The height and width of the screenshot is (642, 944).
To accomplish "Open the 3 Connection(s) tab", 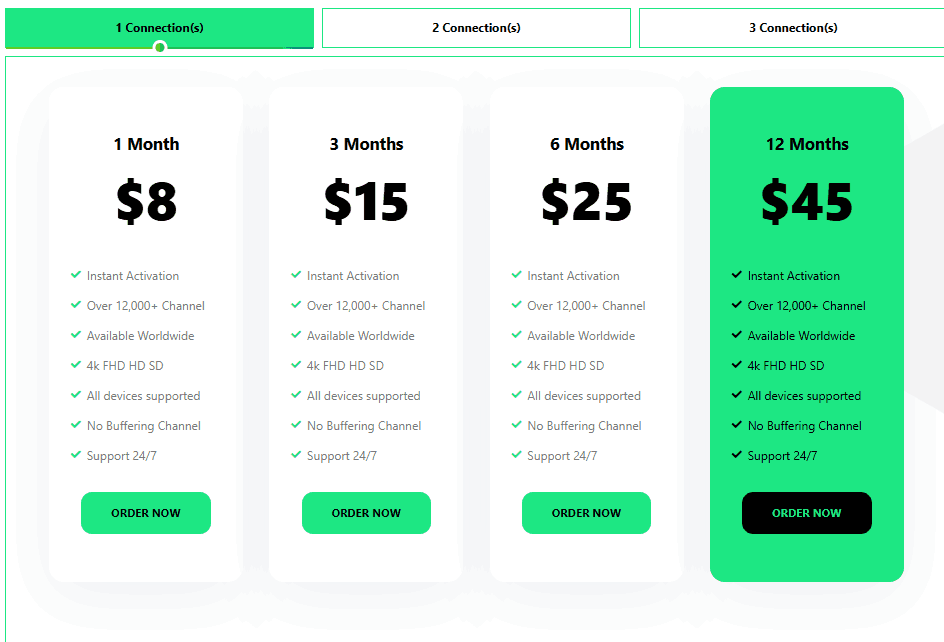I will [x=792, y=28].
